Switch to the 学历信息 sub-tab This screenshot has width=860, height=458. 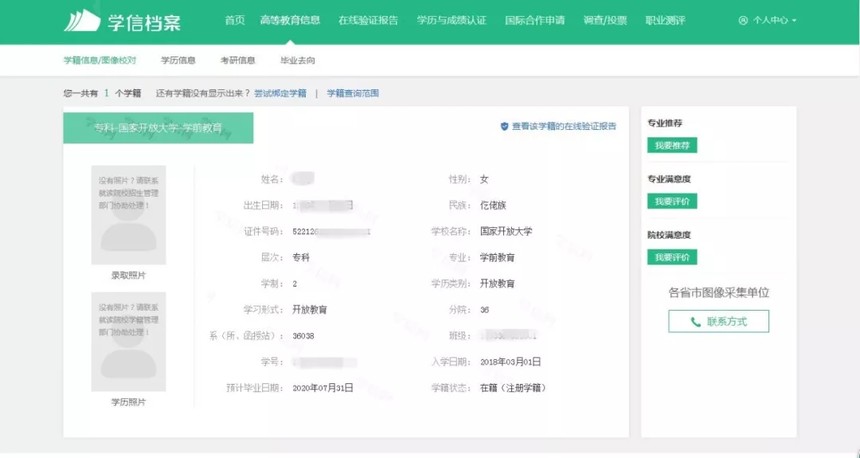(x=178, y=60)
